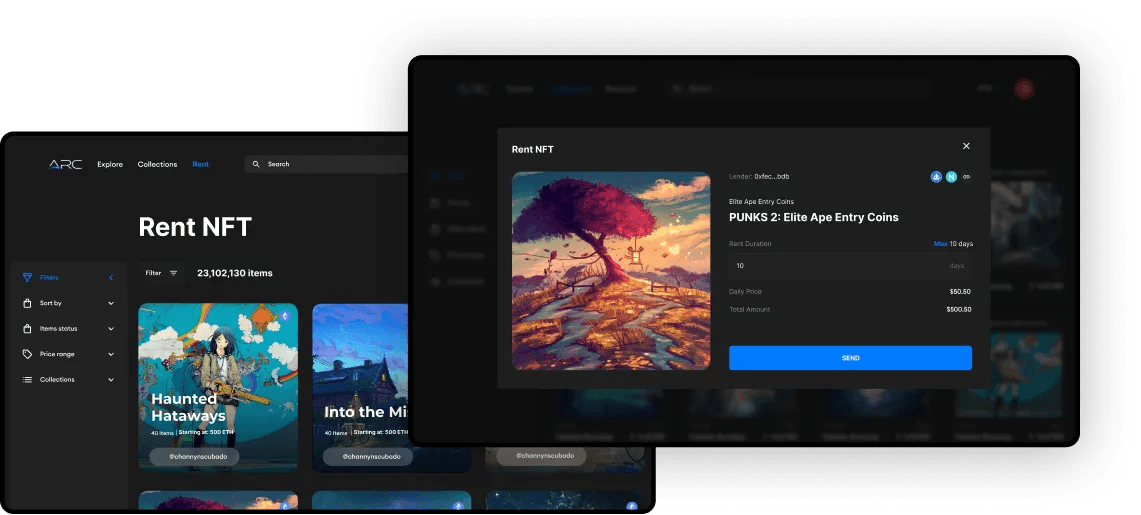
Task: Click the $50.50 daily price value
Action: click(x=961, y=292)
